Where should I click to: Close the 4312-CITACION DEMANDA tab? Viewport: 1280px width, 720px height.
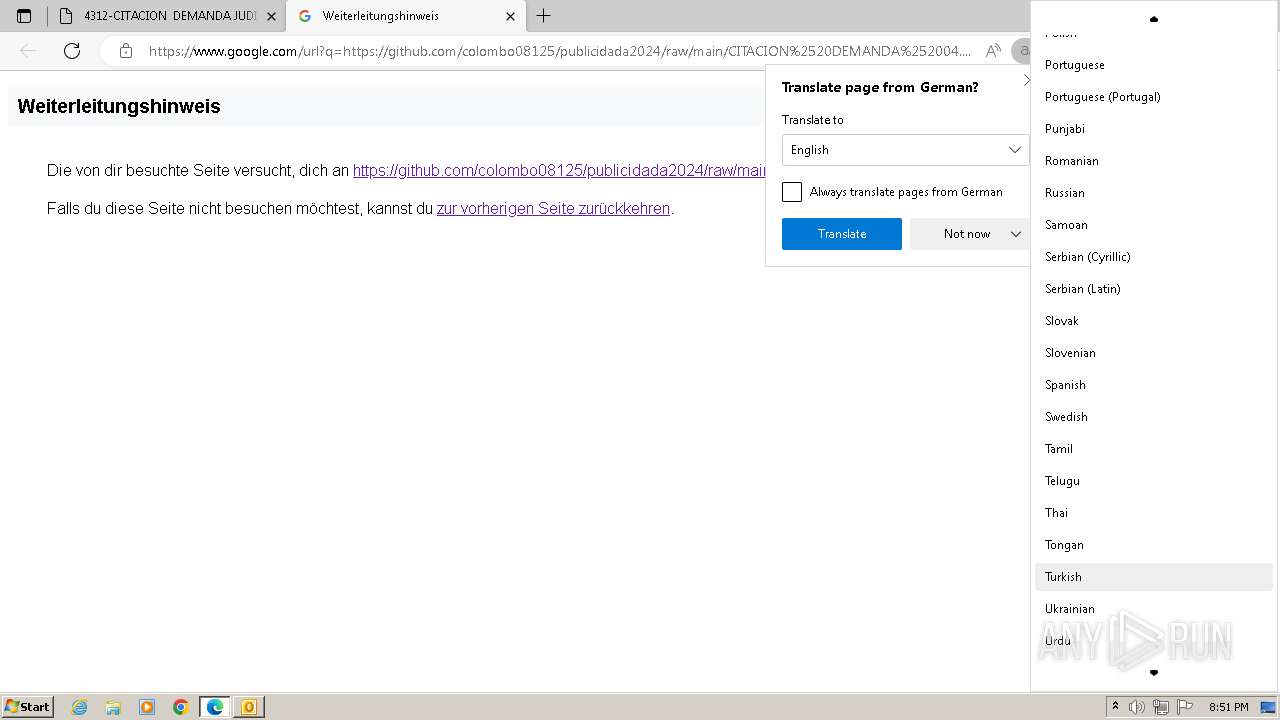point(271,16)
